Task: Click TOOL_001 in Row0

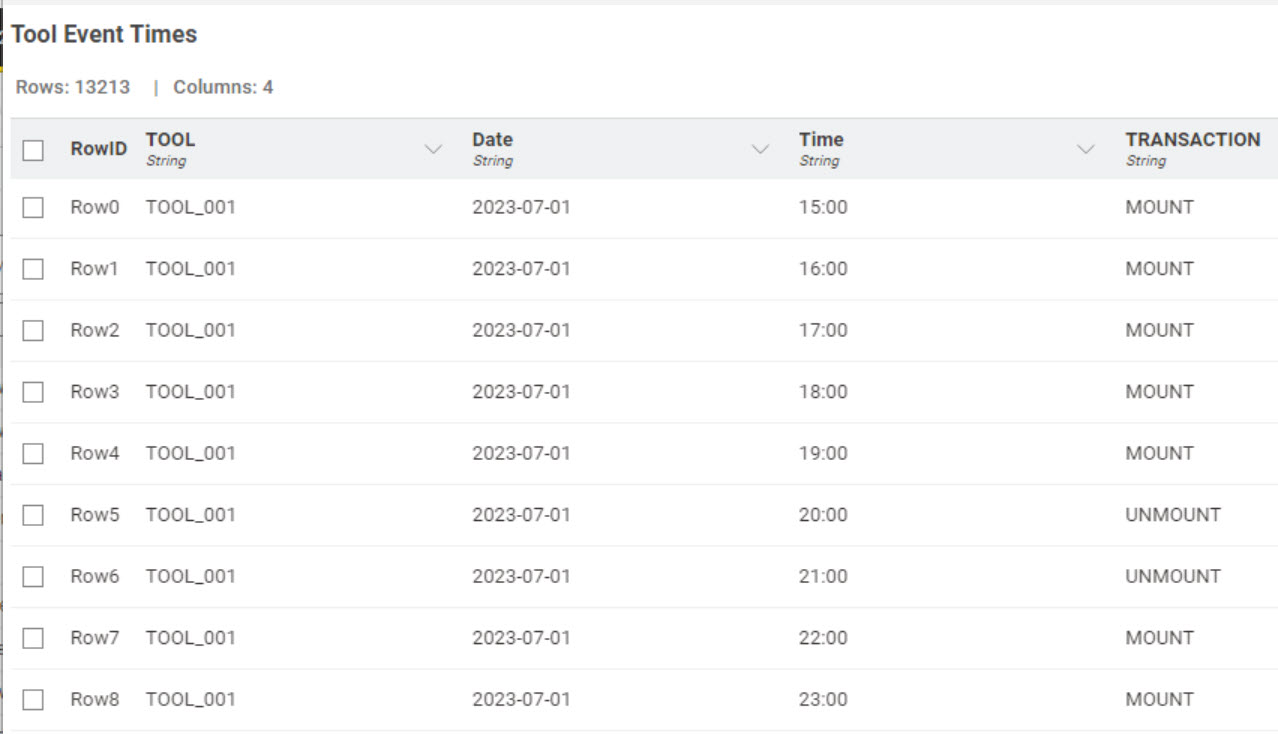Action: pyautogui.click(x=191, y=207)
